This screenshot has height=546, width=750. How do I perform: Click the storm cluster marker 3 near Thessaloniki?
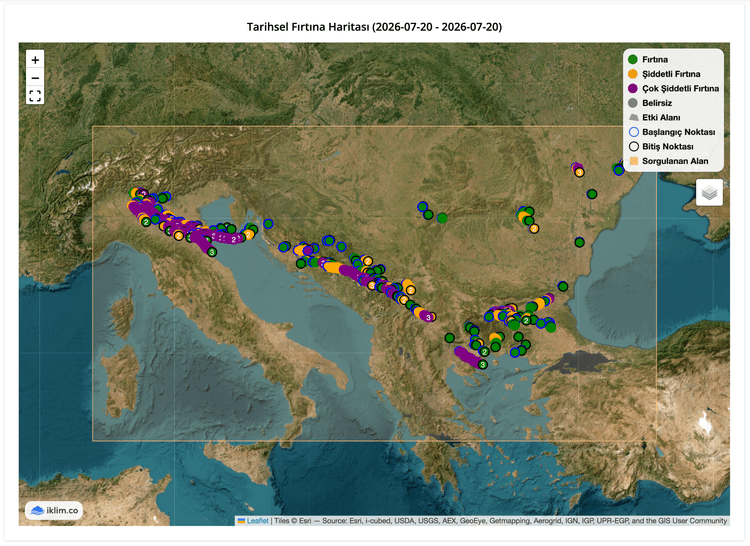(x=483, y=365)
